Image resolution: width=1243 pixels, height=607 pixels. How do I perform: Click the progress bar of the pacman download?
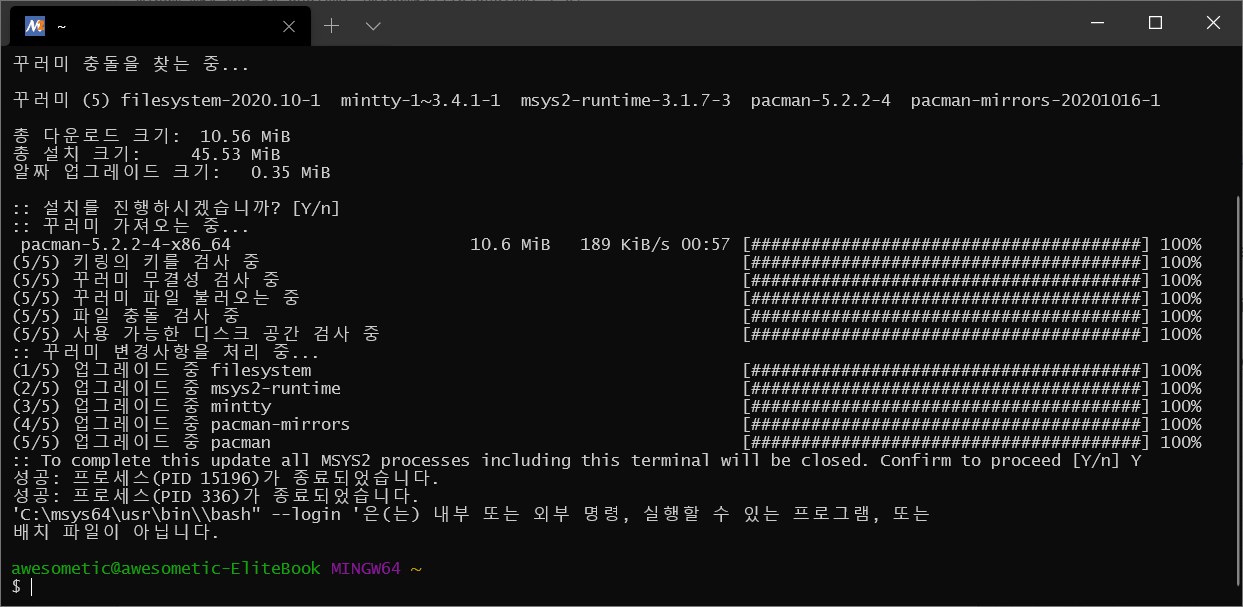pos(945,244)
